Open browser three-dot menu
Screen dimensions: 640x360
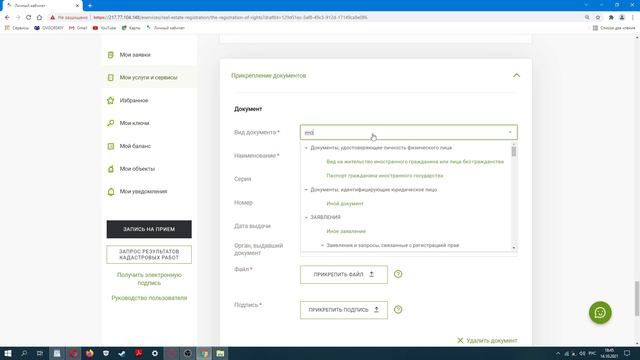(x=633, y=18)
